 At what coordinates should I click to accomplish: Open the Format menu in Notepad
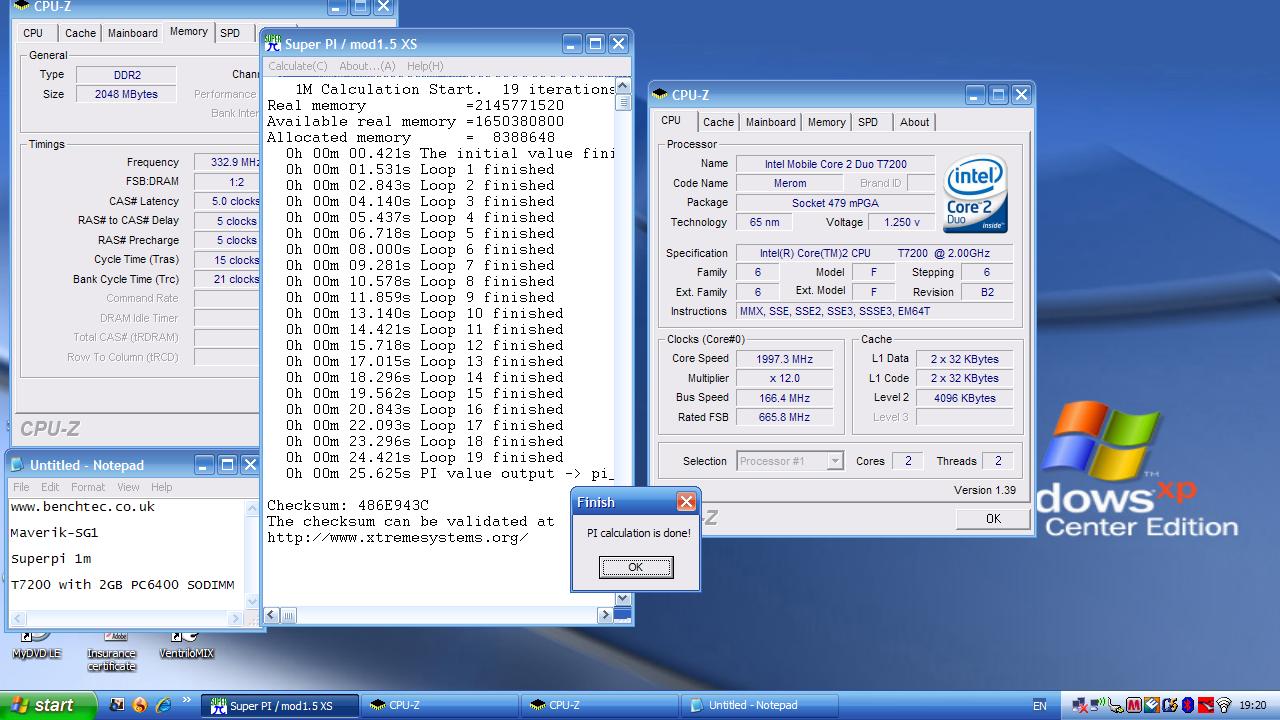(x=88, y=487)
